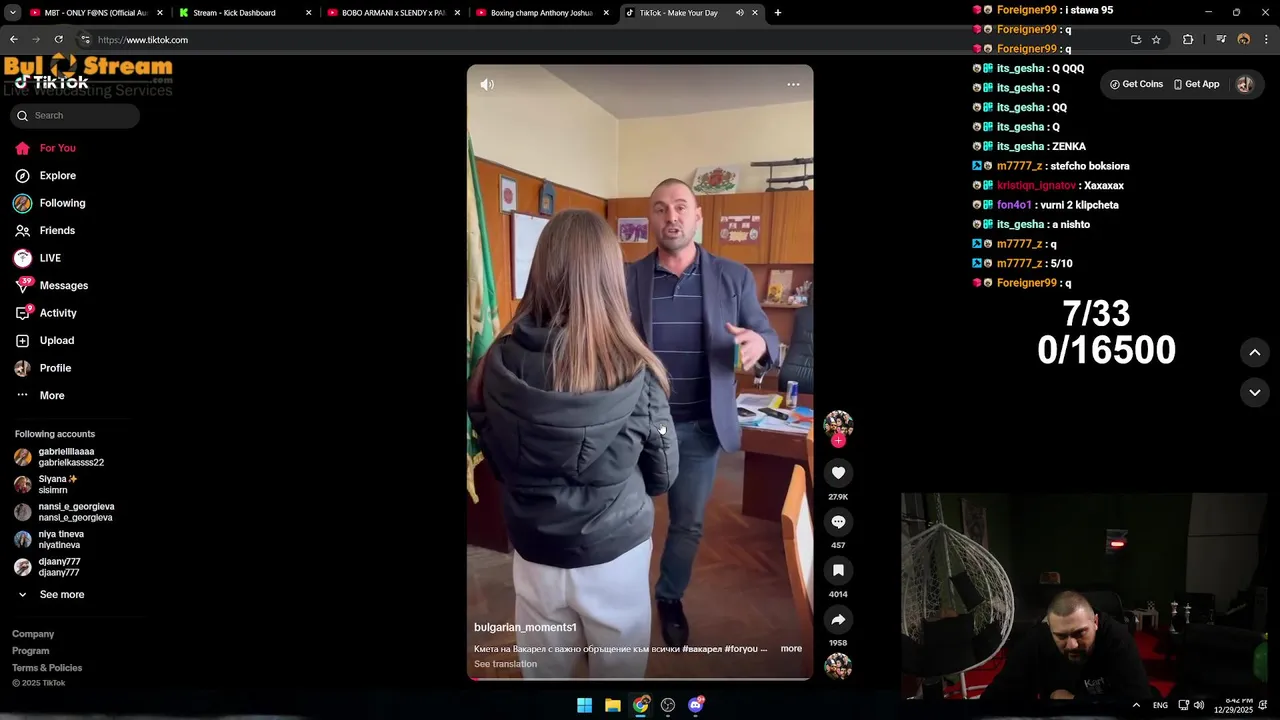Image resolution: width=1280 pixels, height=720 pixels.
Task: Open browser extensions puzzle icon
Action: pos(1188,40)
